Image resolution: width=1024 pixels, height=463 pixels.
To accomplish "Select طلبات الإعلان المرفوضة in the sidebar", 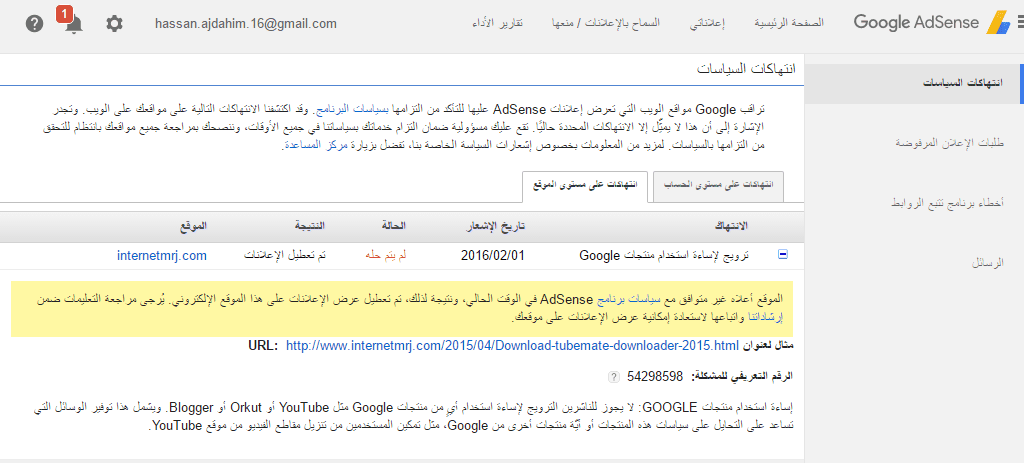I will pyautogui.click(x=950, y=142).
